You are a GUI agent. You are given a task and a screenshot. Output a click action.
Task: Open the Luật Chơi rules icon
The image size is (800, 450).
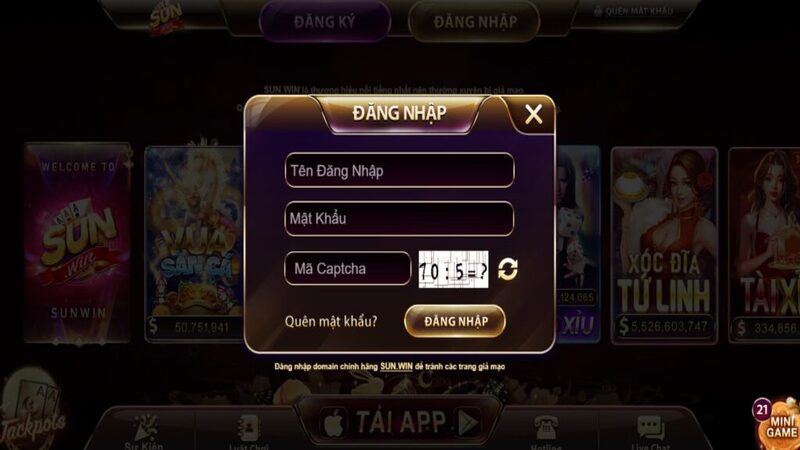point(248,428)
